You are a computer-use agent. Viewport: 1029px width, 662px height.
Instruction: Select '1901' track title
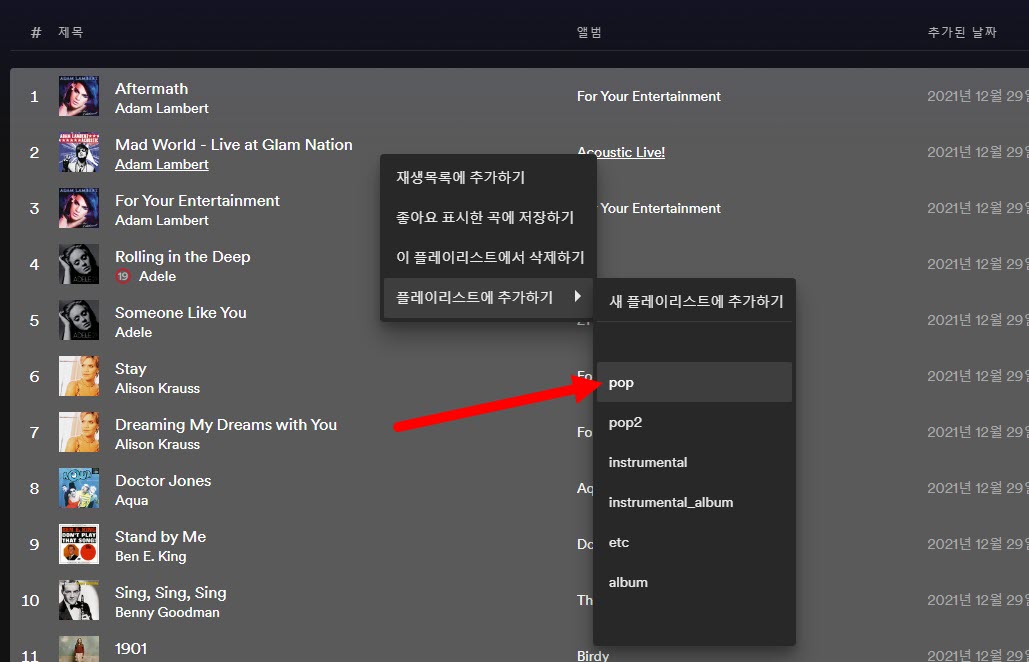(x=131, y=648)
